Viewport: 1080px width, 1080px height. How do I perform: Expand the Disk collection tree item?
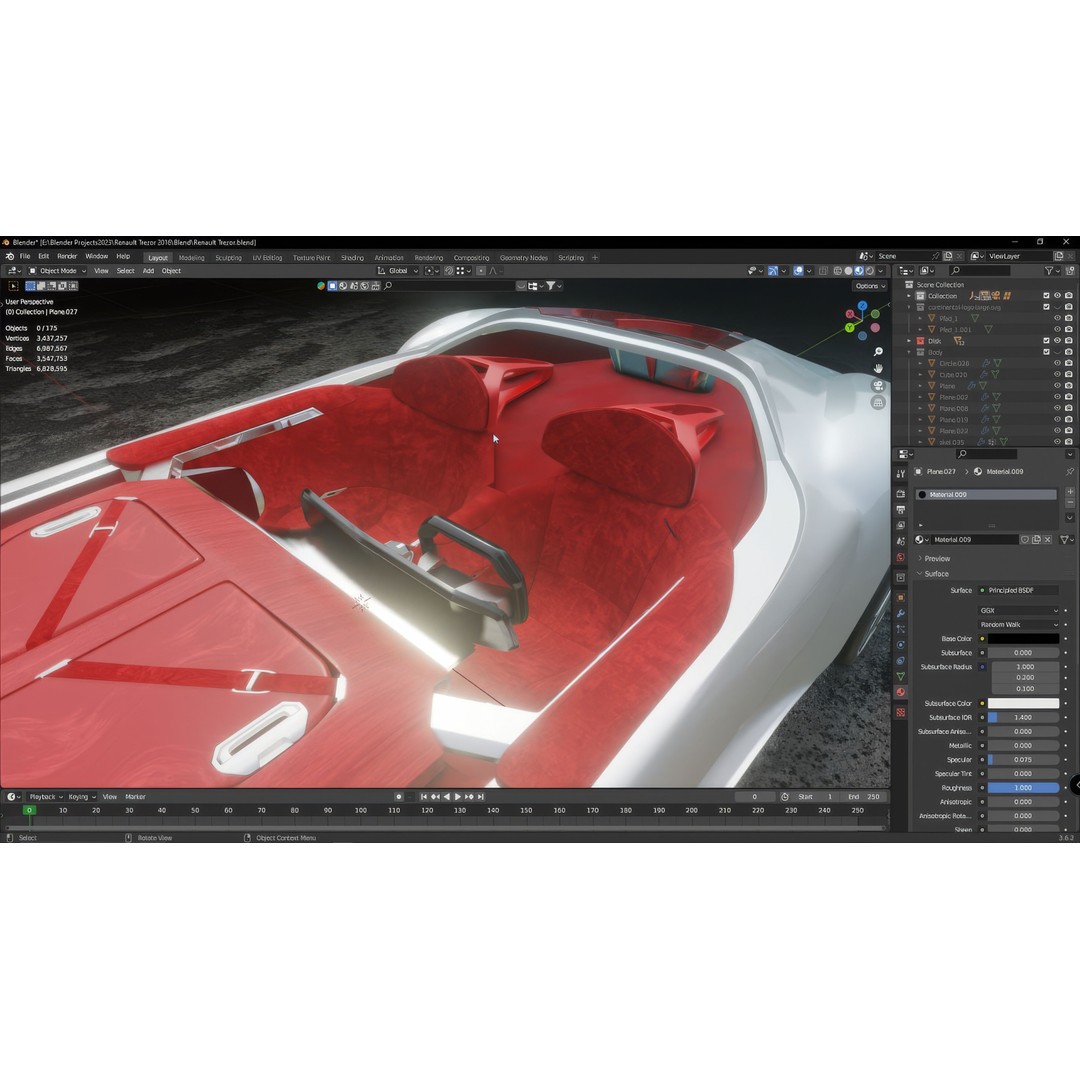908,341
